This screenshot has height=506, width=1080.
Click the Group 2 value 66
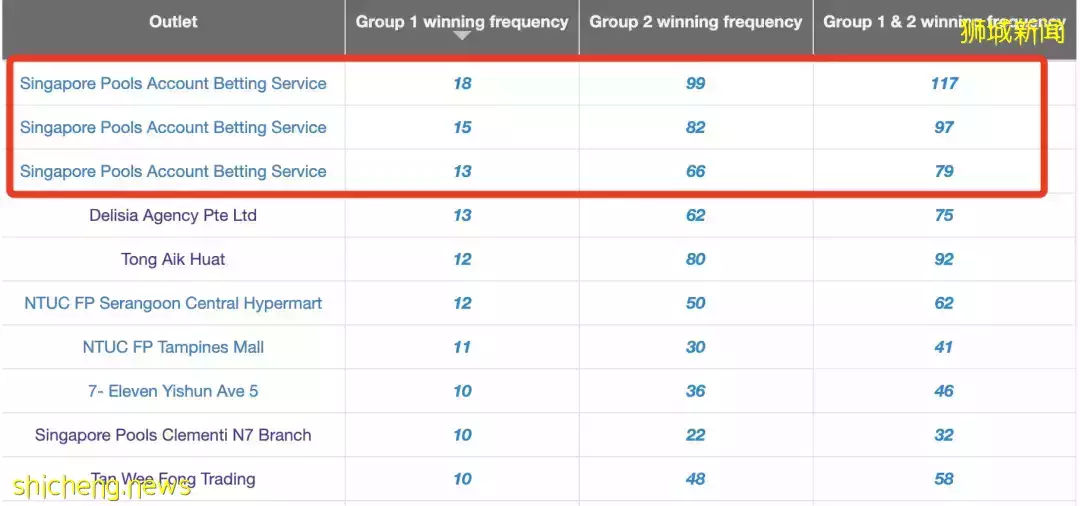[696, 171]
